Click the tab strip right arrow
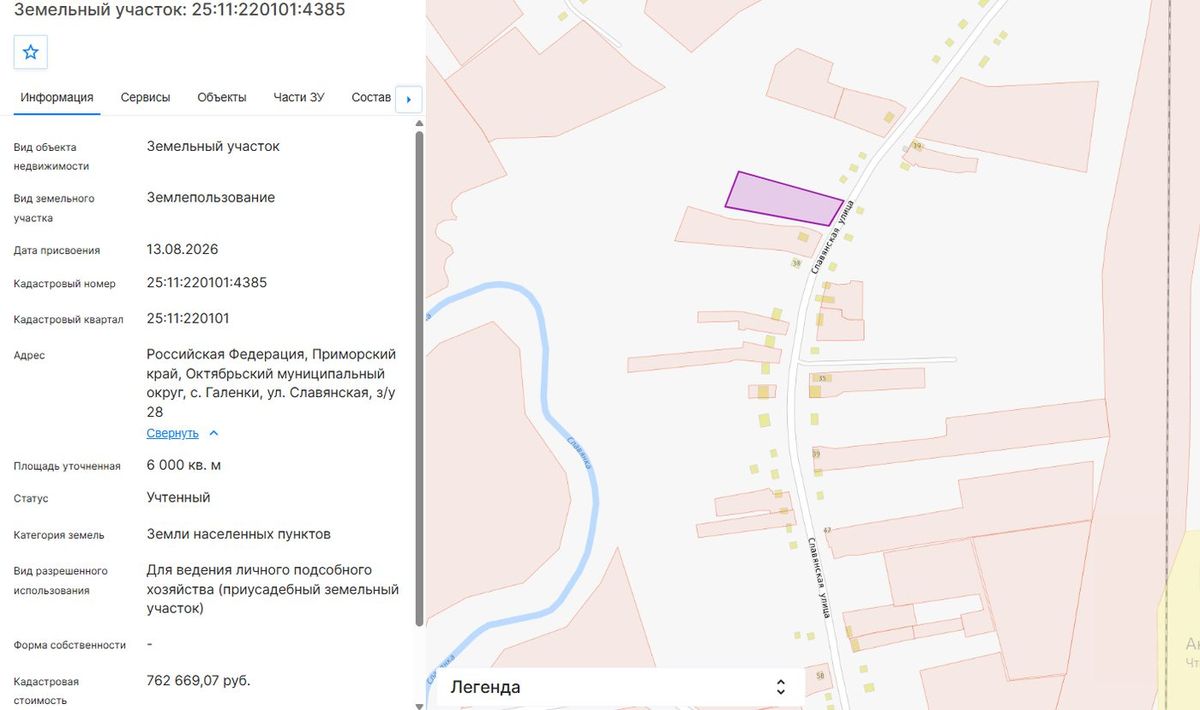This screenshot has width=1200, height=710. click(x=409, y=99)
